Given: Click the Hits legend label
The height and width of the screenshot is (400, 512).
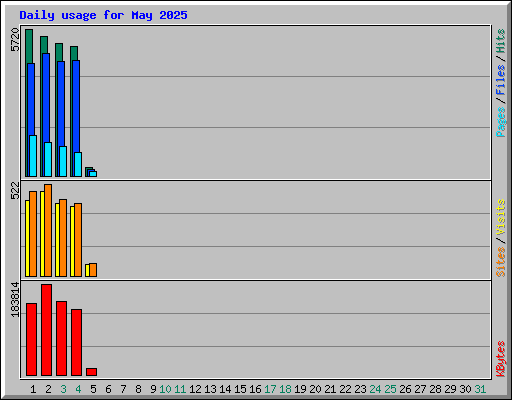Looking at the screenshot, I should coord(501,41).
